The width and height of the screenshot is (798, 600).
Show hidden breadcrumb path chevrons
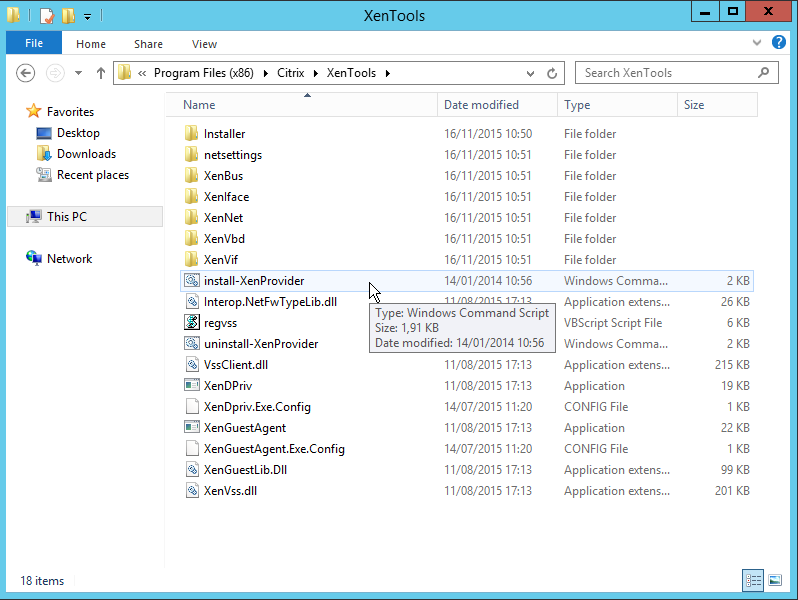[x=142, y=73]
